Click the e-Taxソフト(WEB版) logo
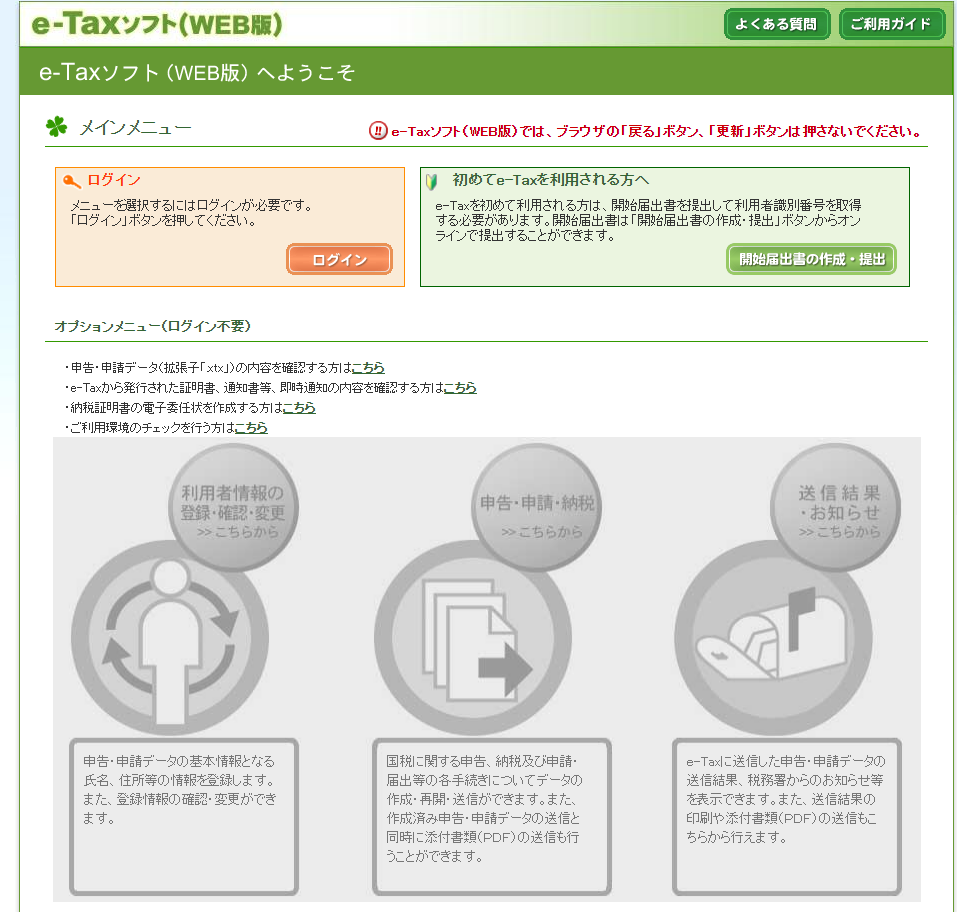The height and width of the screenshot is (912, 957). 157,24
